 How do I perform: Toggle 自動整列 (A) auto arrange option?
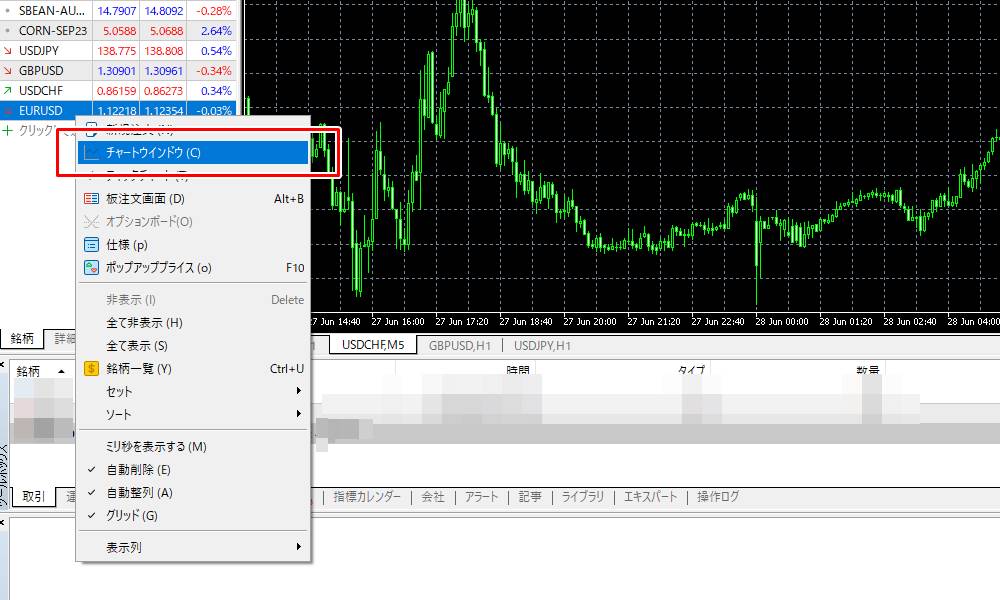coord(139,493)
